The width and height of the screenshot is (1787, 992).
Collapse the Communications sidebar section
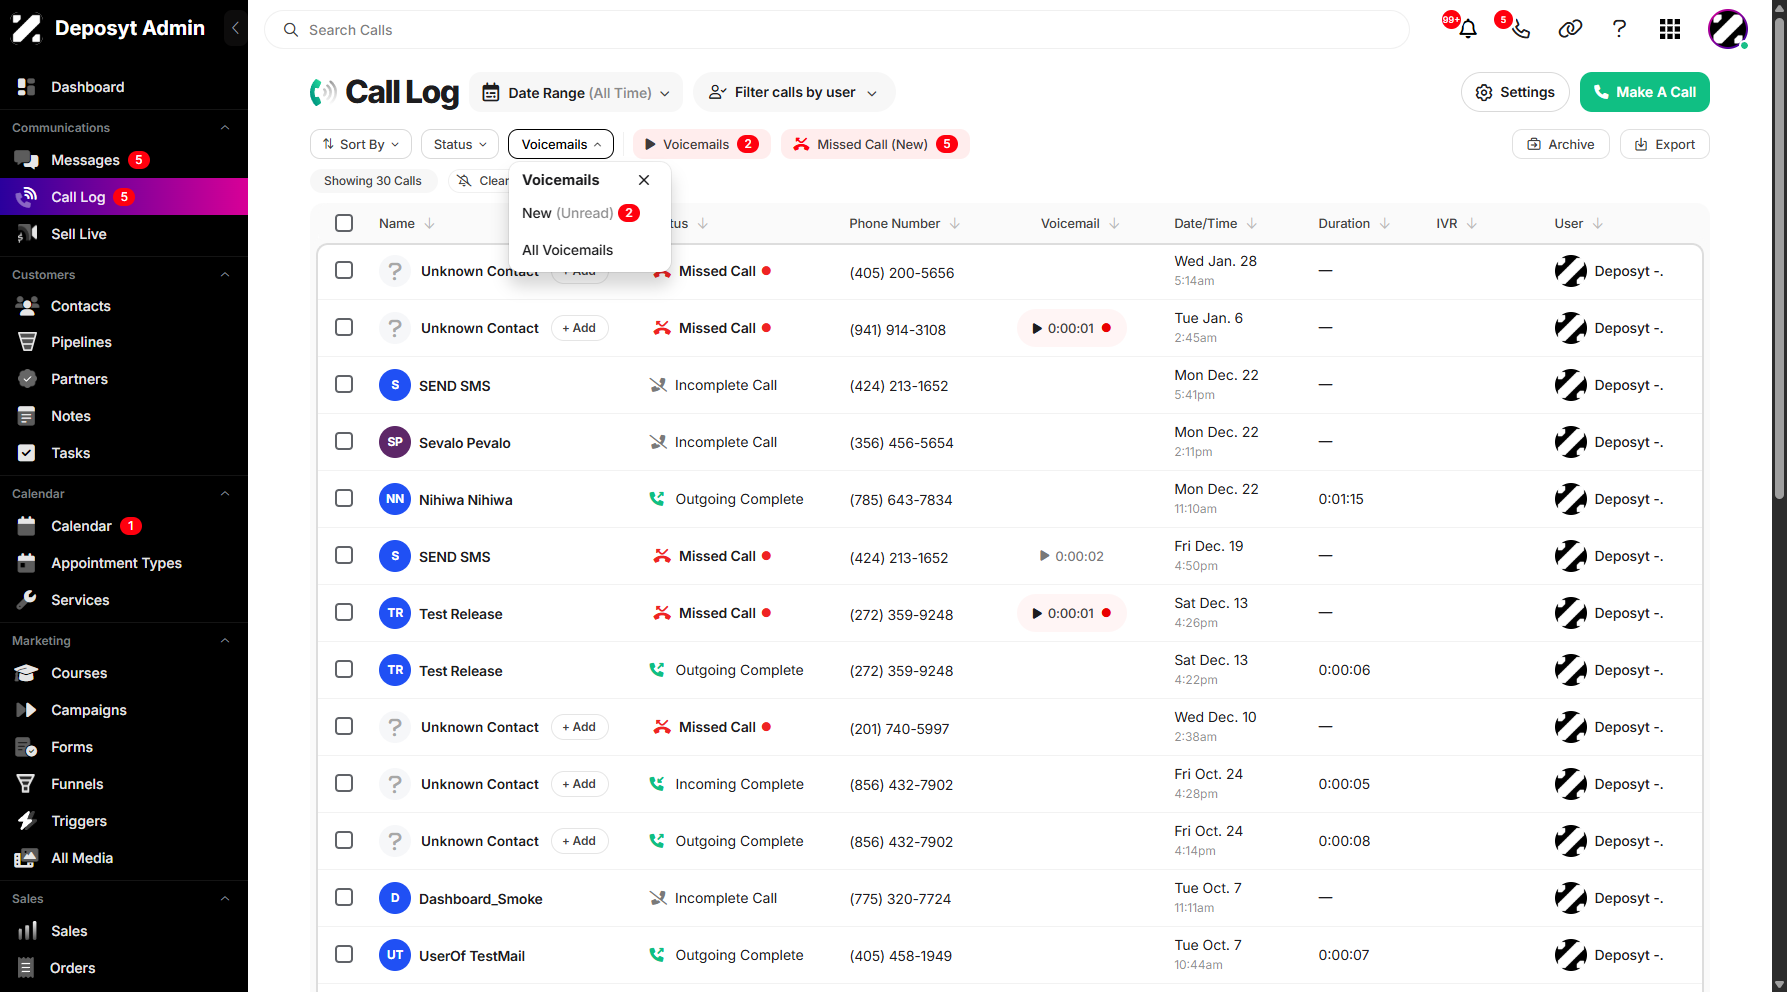(225, 127)
